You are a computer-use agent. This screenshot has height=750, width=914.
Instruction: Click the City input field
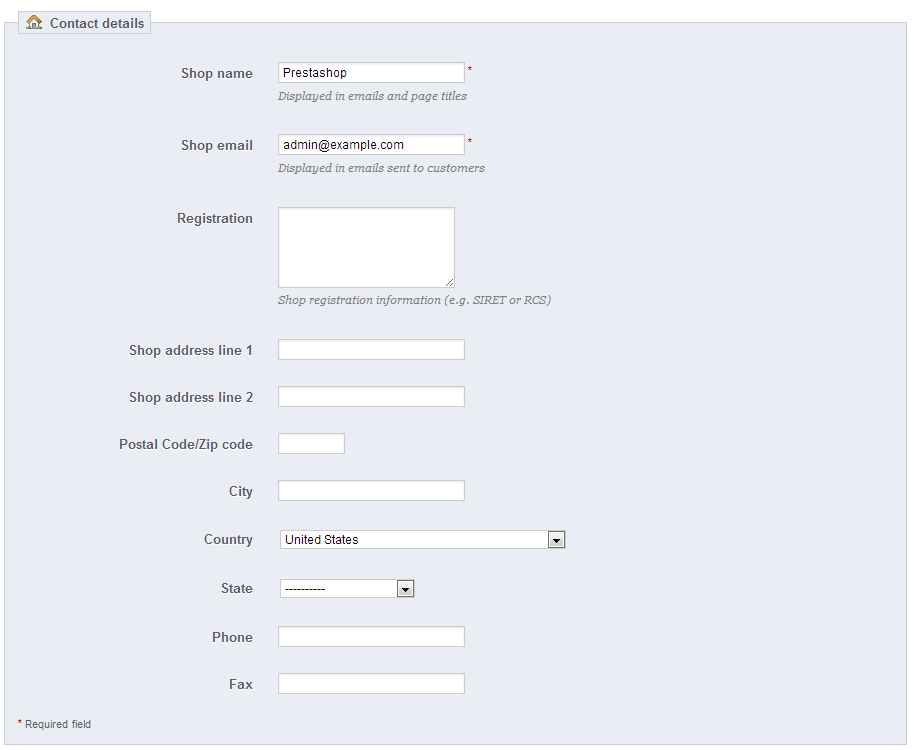[x=371, y=491]
